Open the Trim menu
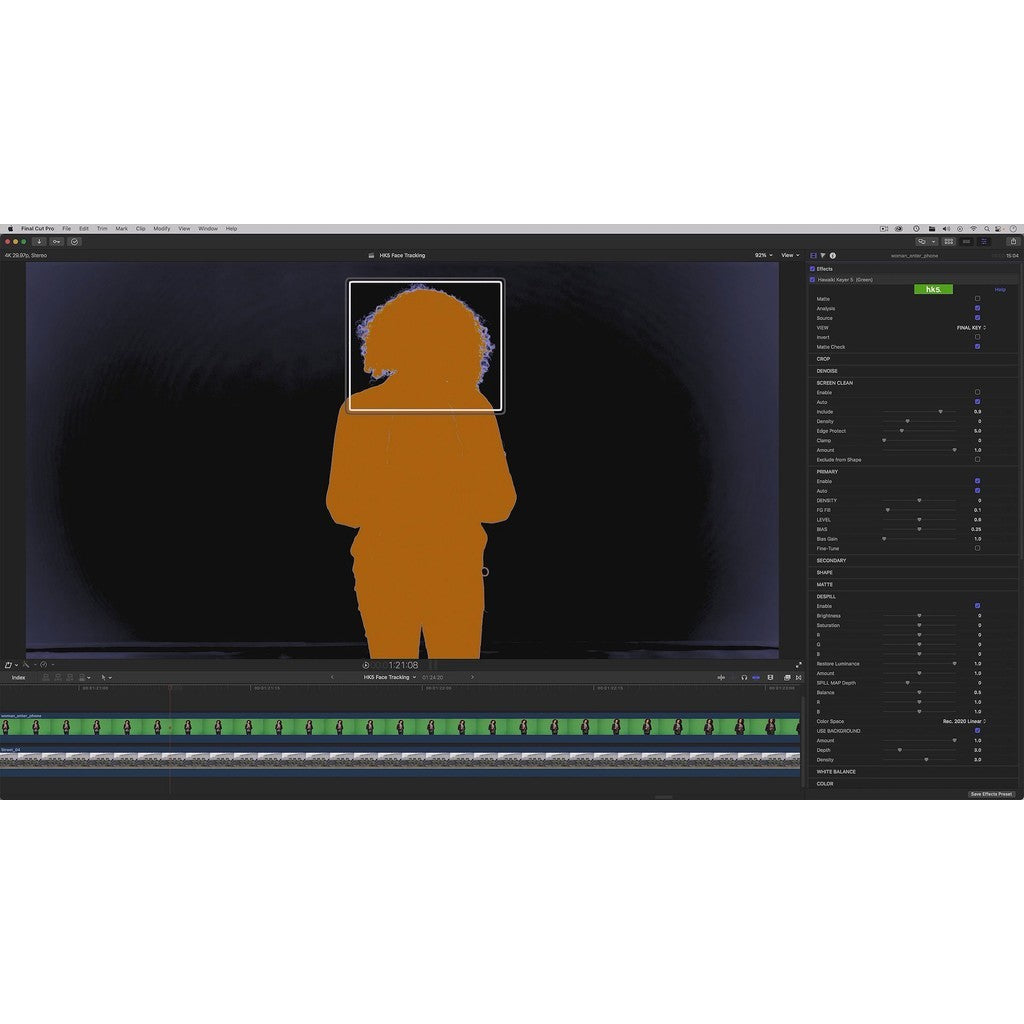1024x1024 pixels. pos(102,229)
